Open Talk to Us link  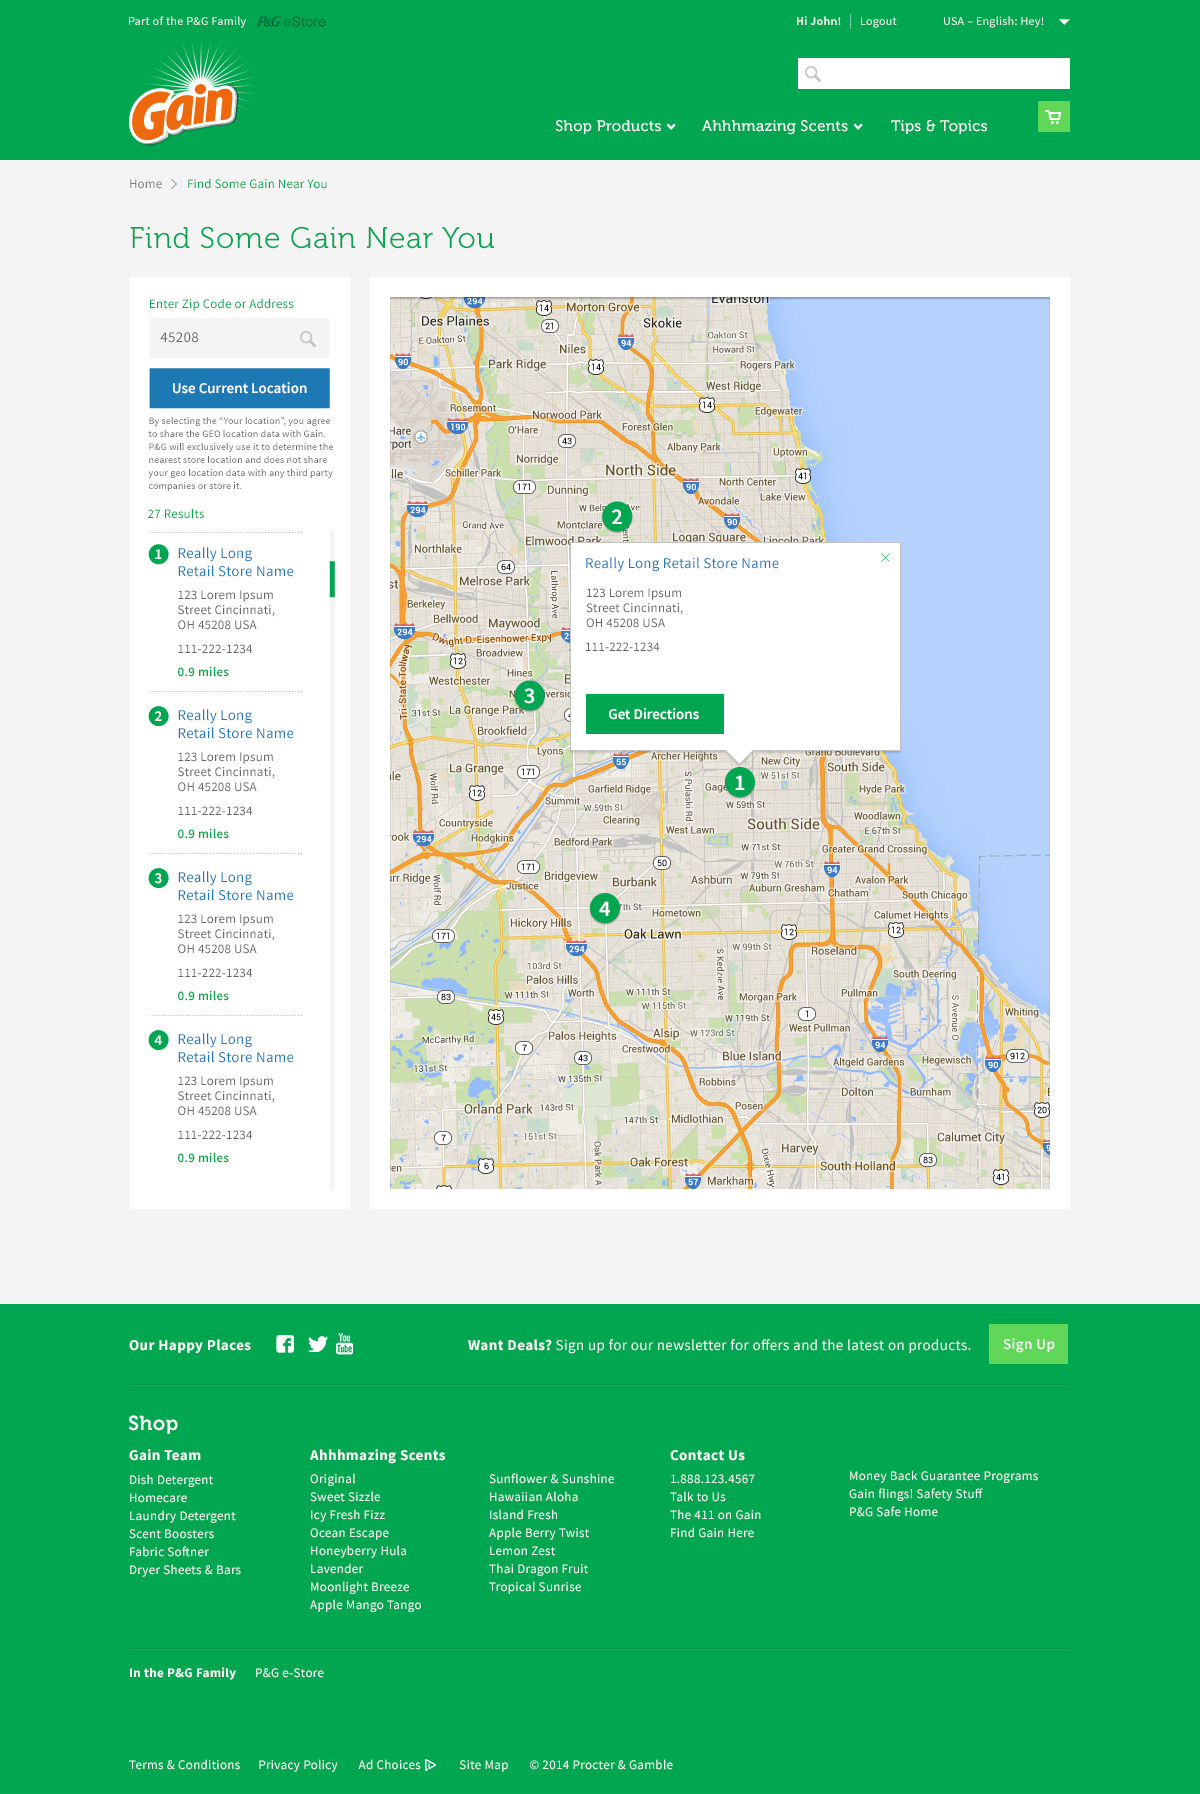(x=698, y=1497)
